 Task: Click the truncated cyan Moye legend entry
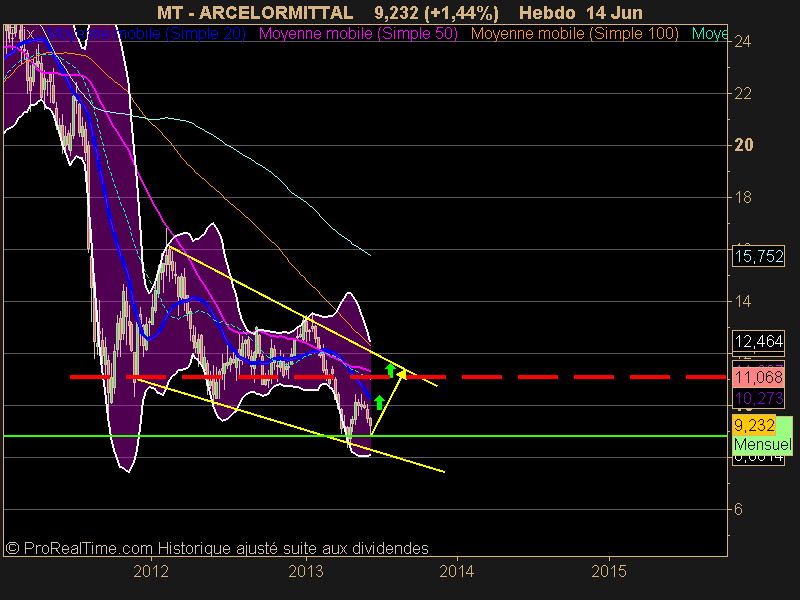(x=709, y=34)
